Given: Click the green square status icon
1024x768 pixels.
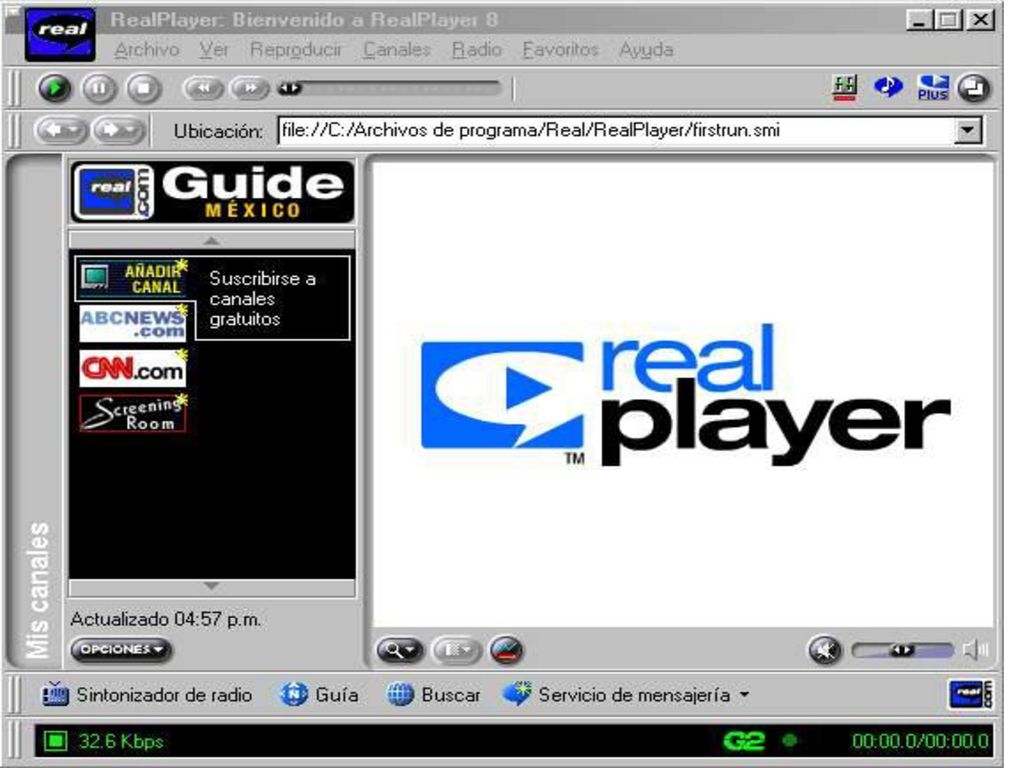Looking at the screenshot, I should point(56,741).
